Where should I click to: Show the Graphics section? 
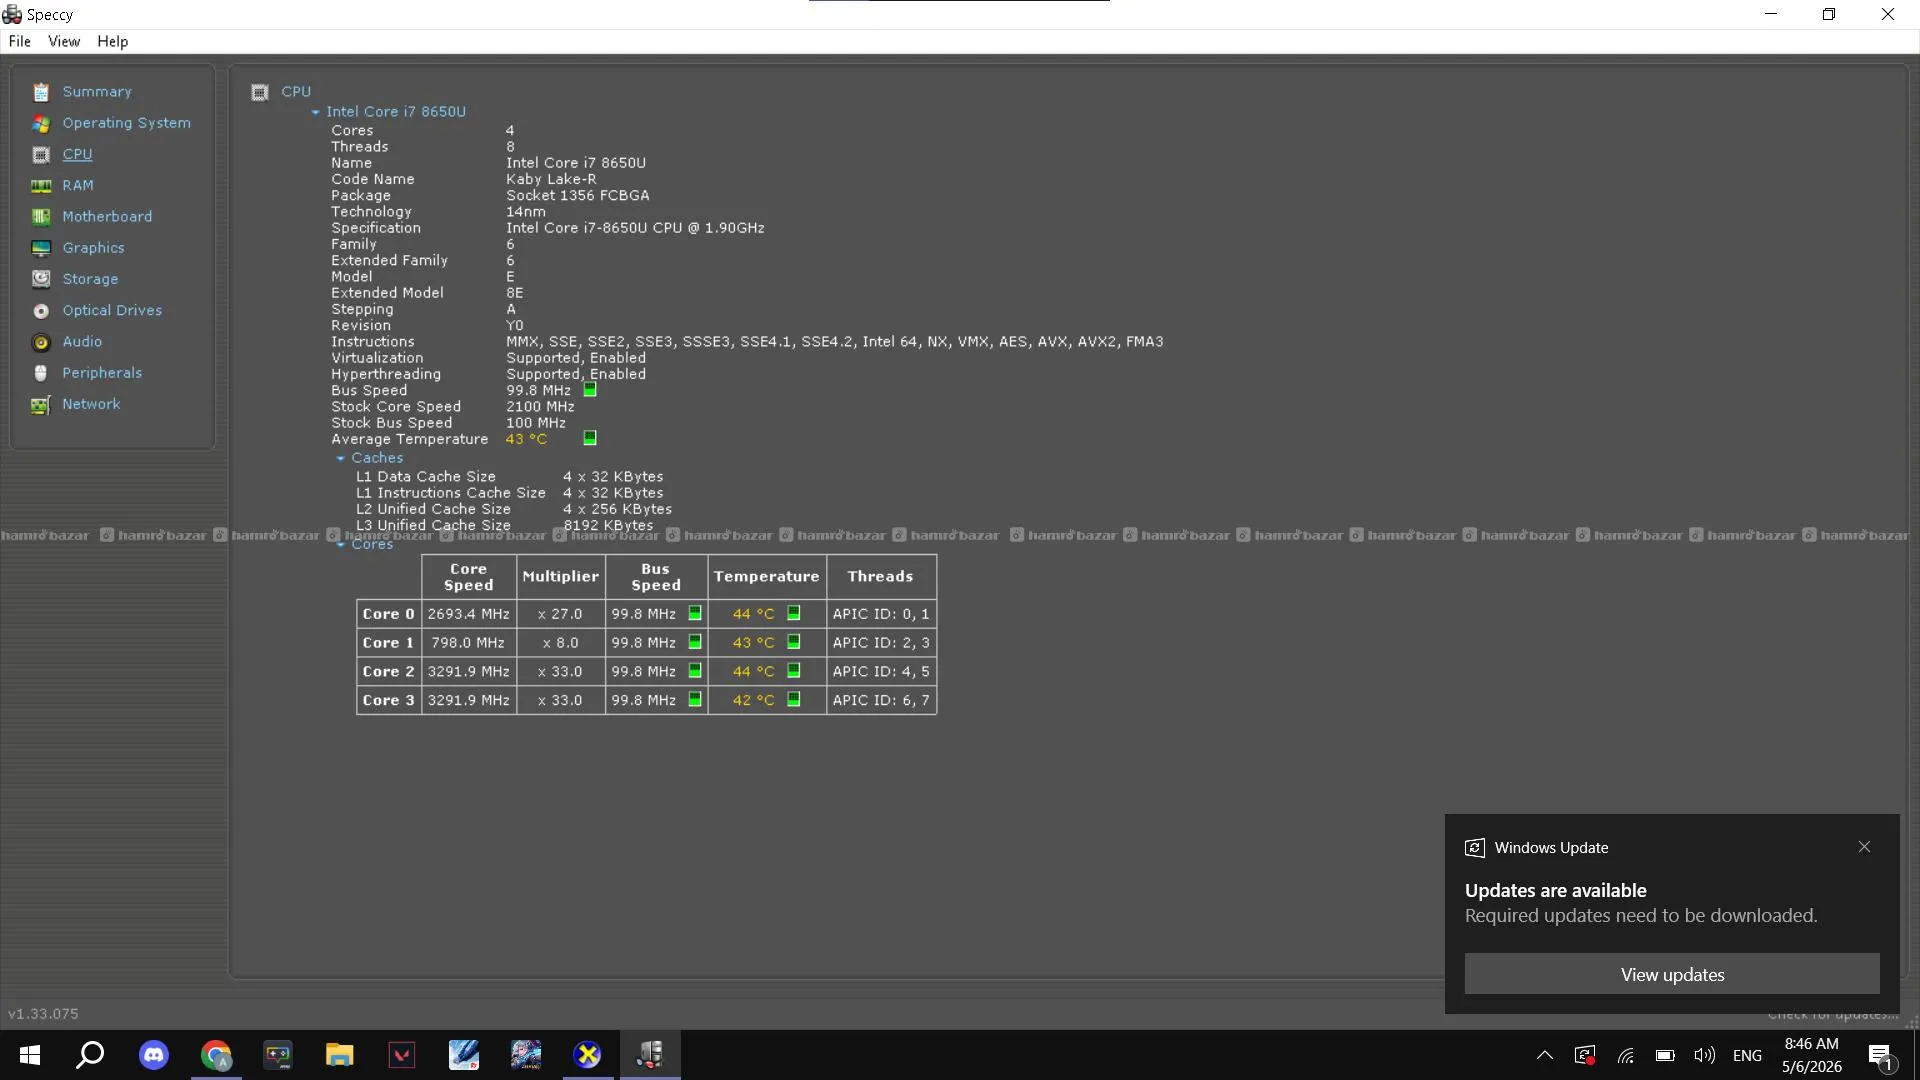(94, 248)
